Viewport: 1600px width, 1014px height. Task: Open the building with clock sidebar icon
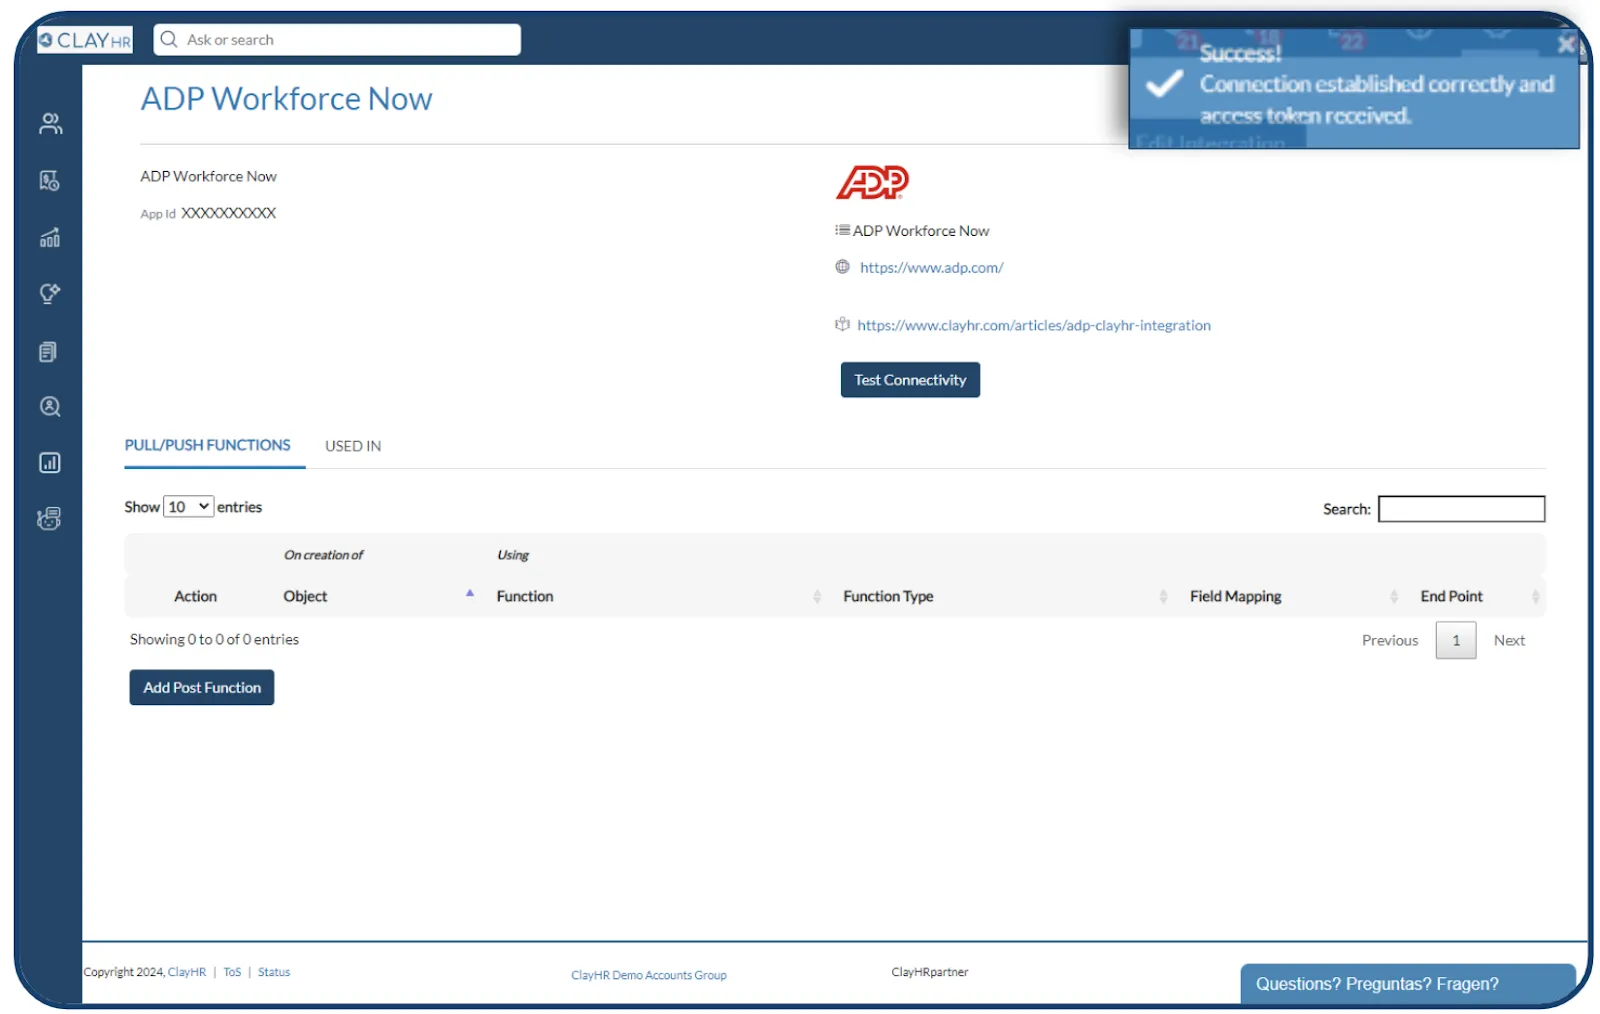[x=50, y=181]
